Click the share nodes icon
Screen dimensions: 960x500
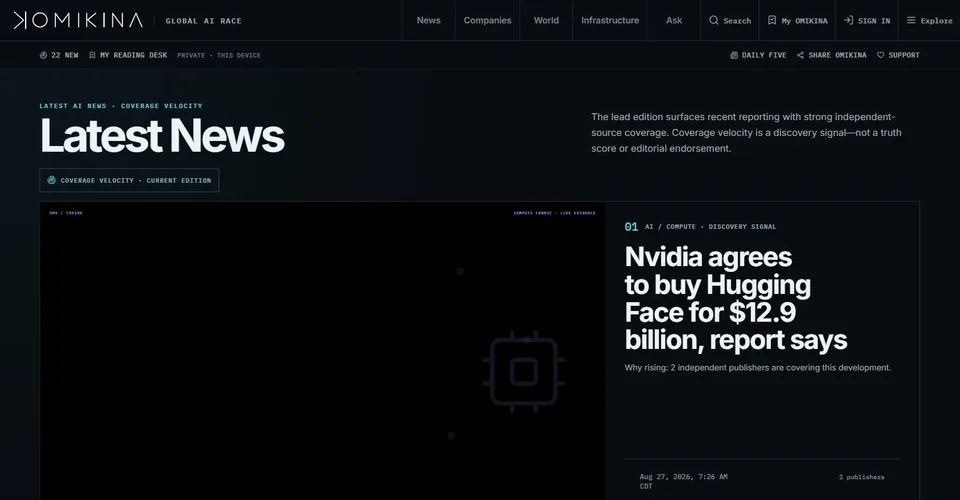pyautogui.click(x=800, y=55)
